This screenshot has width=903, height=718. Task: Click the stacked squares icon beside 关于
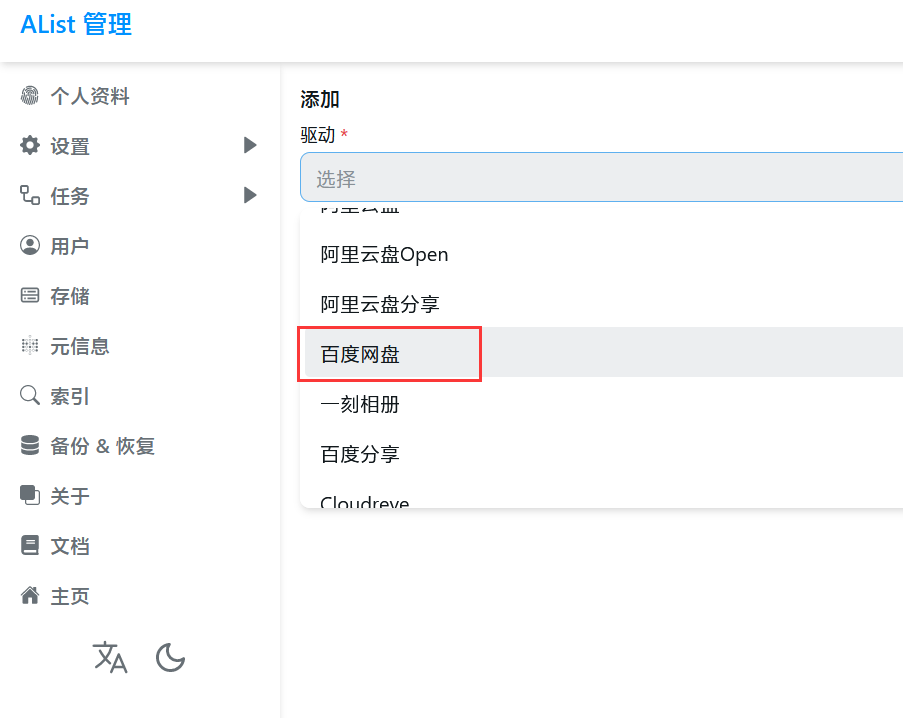point(30,495)
